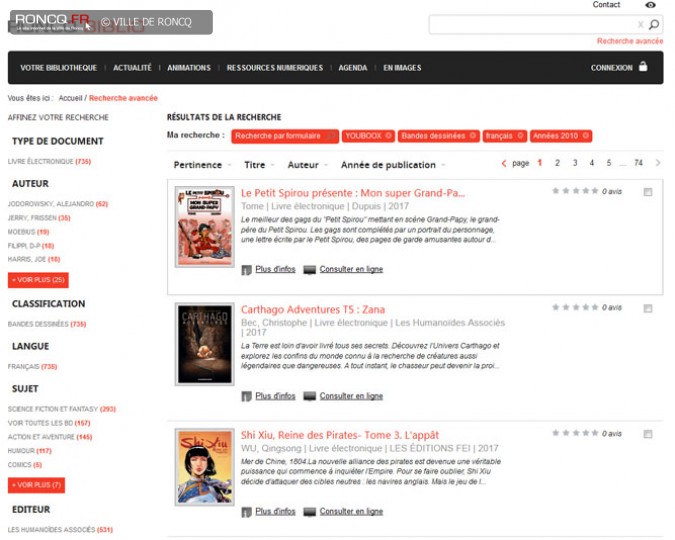The width and height of the screenshot is (675, 540).
Task: Filter by editor Les Humanoïdes Associés (531)
Action: pos(60,529)
